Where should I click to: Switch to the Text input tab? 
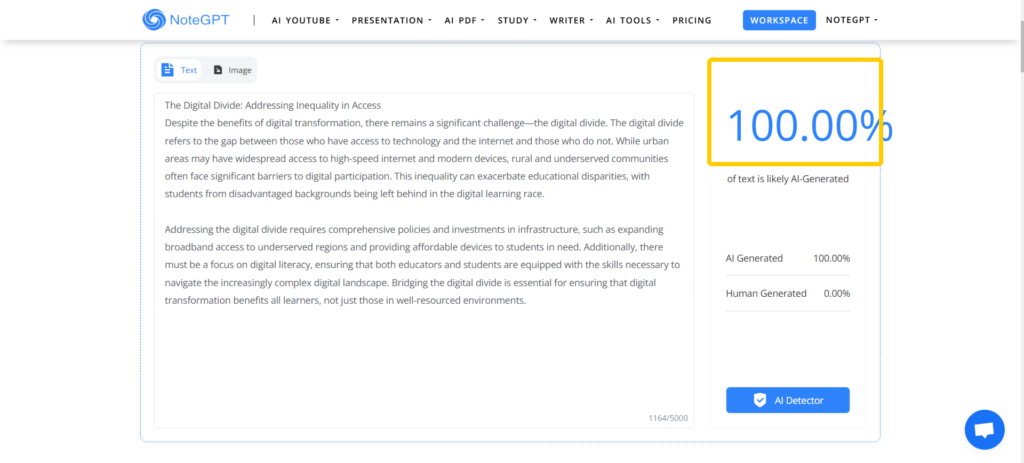(x=180, y=70)
